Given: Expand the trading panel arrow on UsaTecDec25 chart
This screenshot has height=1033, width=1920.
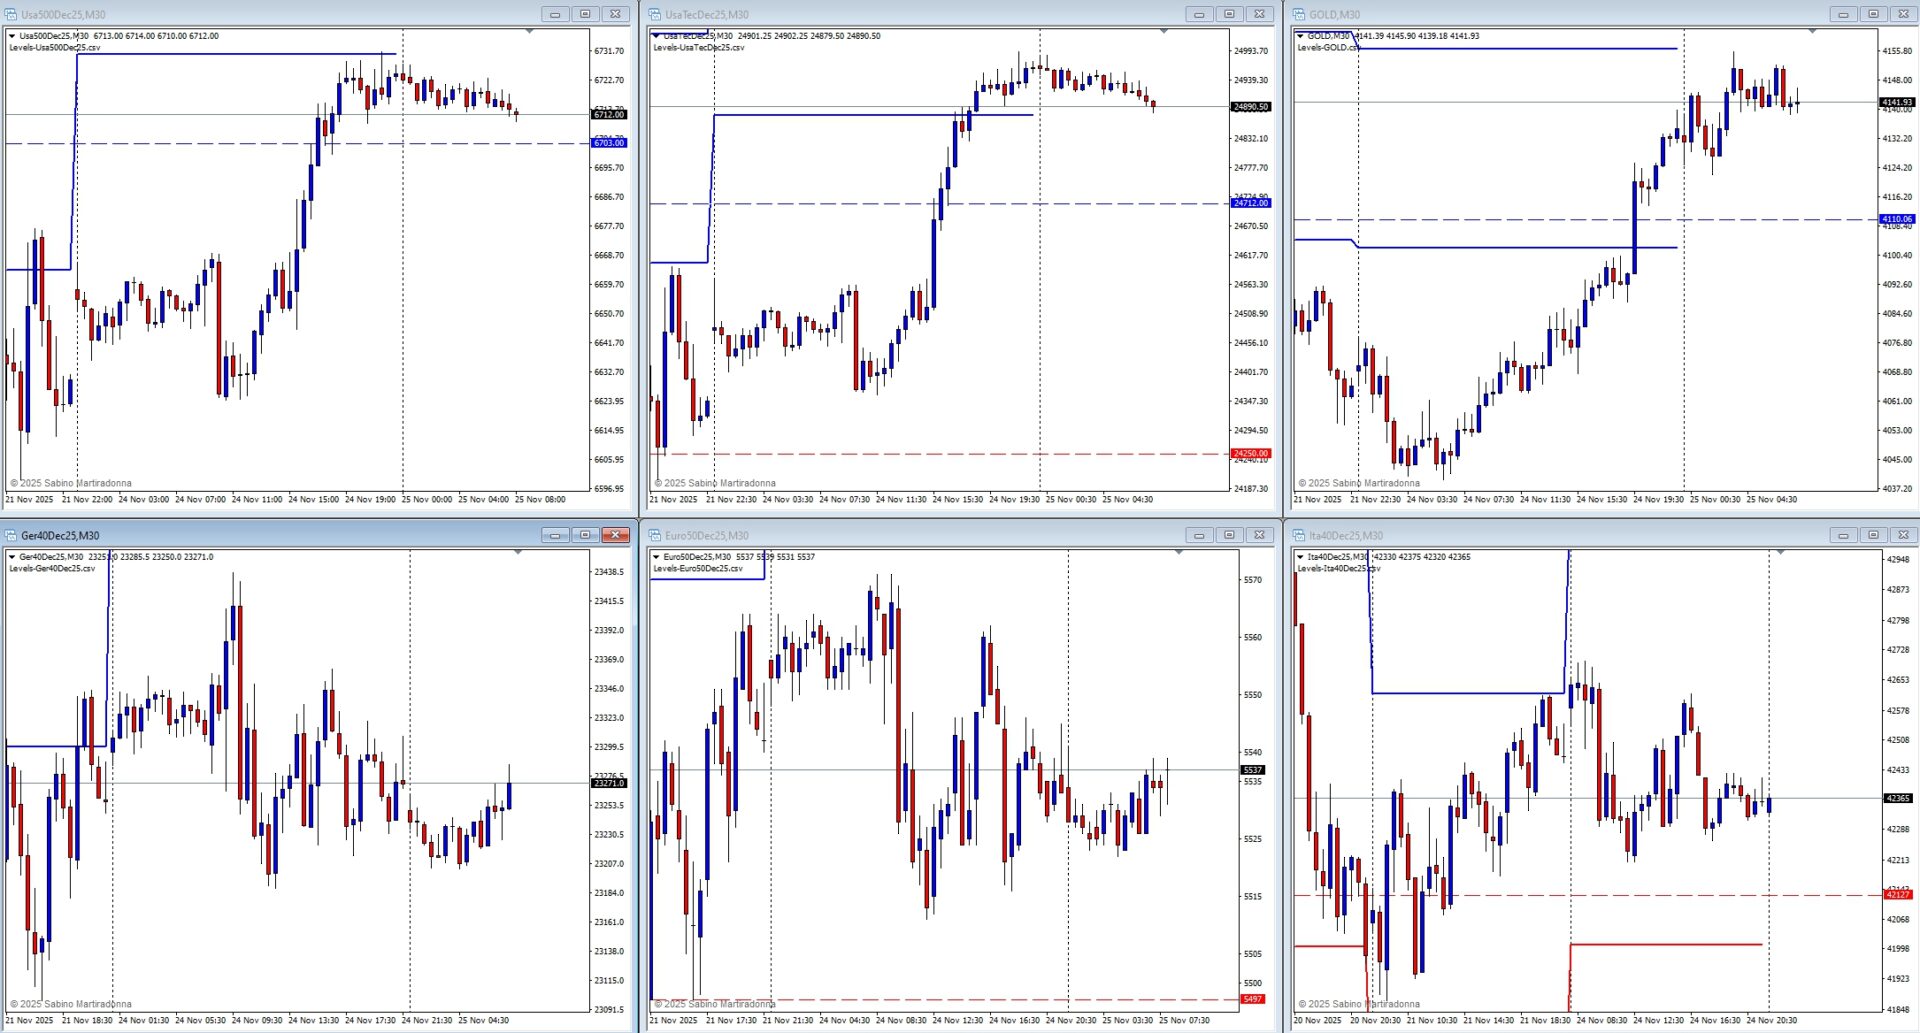Looking at the screenshot, I should point(656,36).
